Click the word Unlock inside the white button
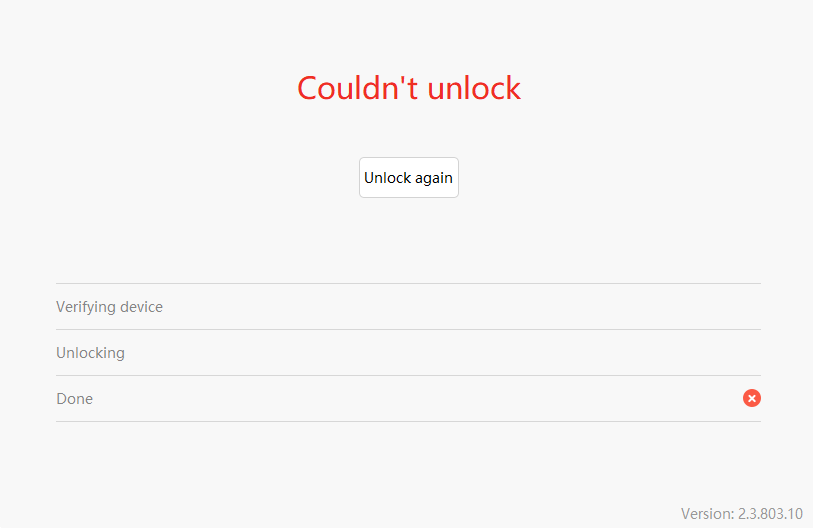The image size is (813, 529). [x=388, y=177]
